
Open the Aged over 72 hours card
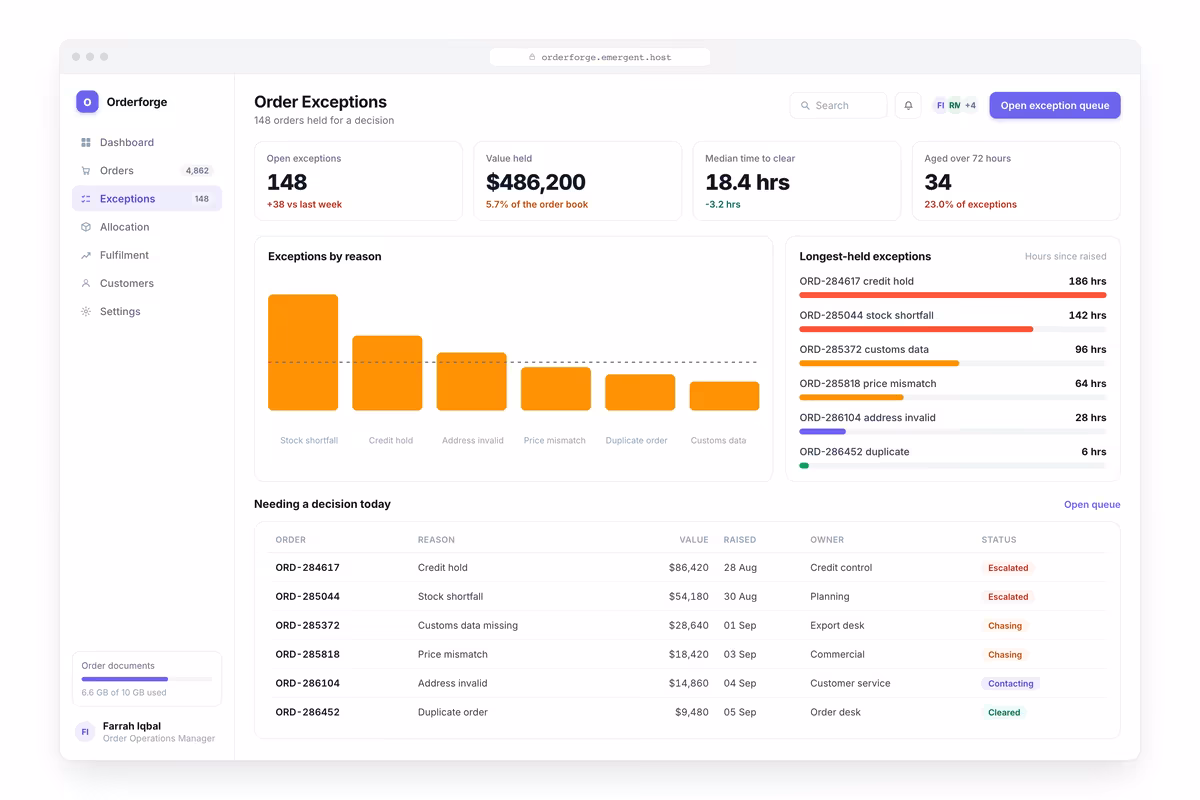pos(1017,181)
